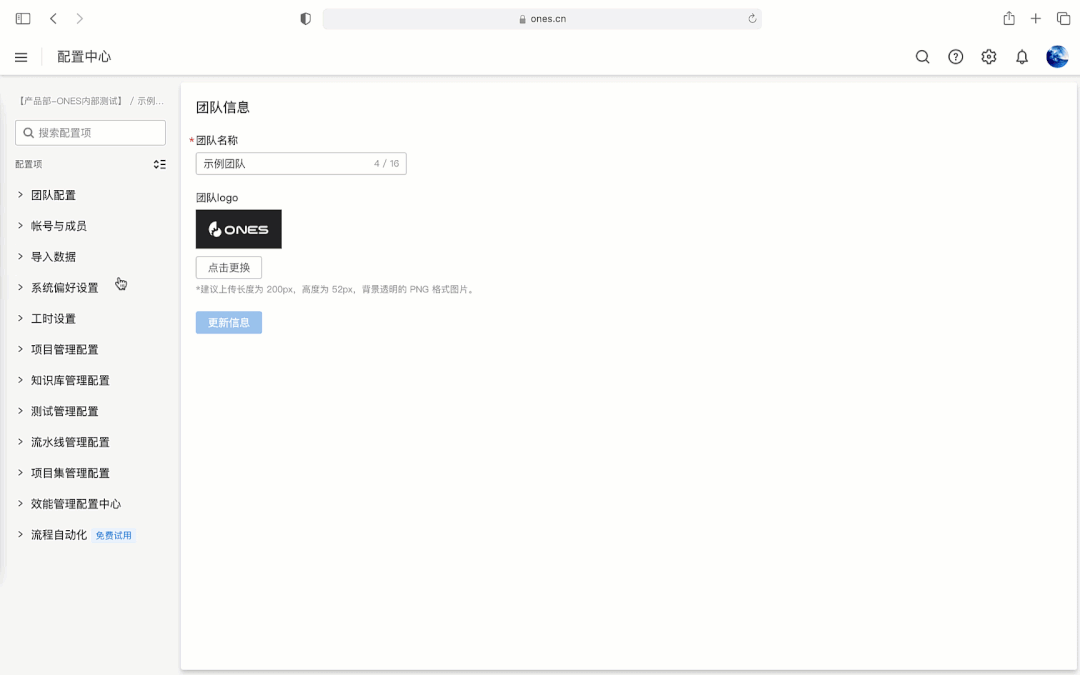Click the 更新信息 button
Screen dimensions: 1080x675
coord(229,322)
